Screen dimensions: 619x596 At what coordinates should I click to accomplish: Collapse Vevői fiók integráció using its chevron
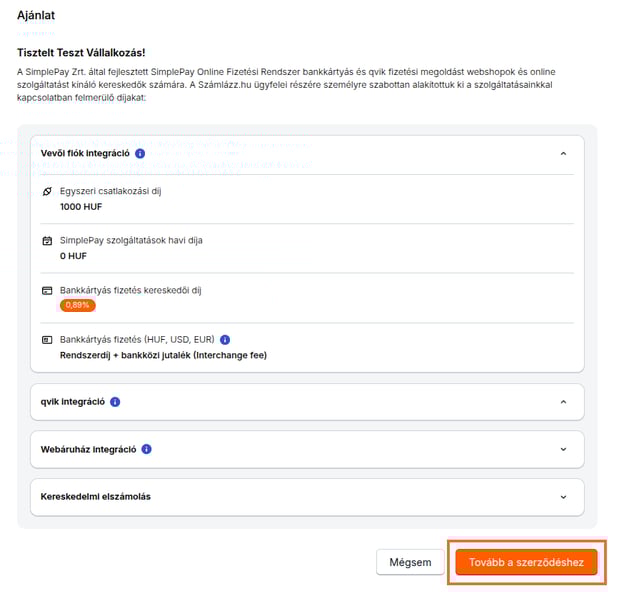[563, 154]
